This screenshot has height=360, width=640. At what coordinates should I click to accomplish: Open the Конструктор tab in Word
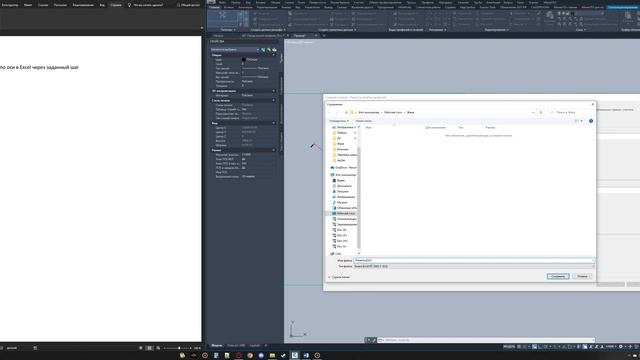coord(10,5)
